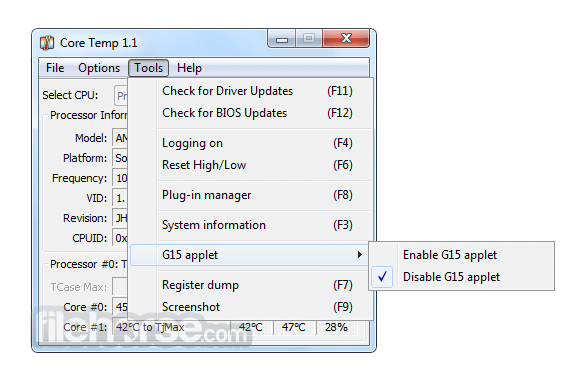
Task: Select Enable G15 applet
Action: (x=461, y=255)
